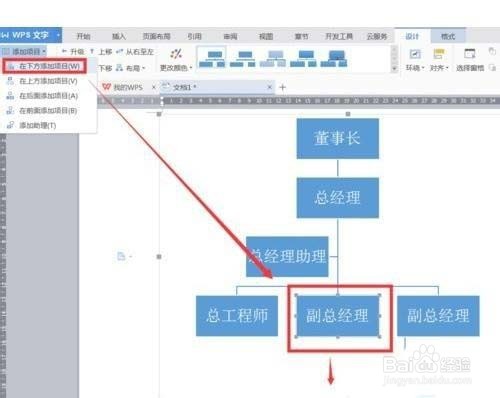Click the 环绕 wrap icon
Viewport: 500px width, 398px height.
pyautogui.click(x=415, y=54)
